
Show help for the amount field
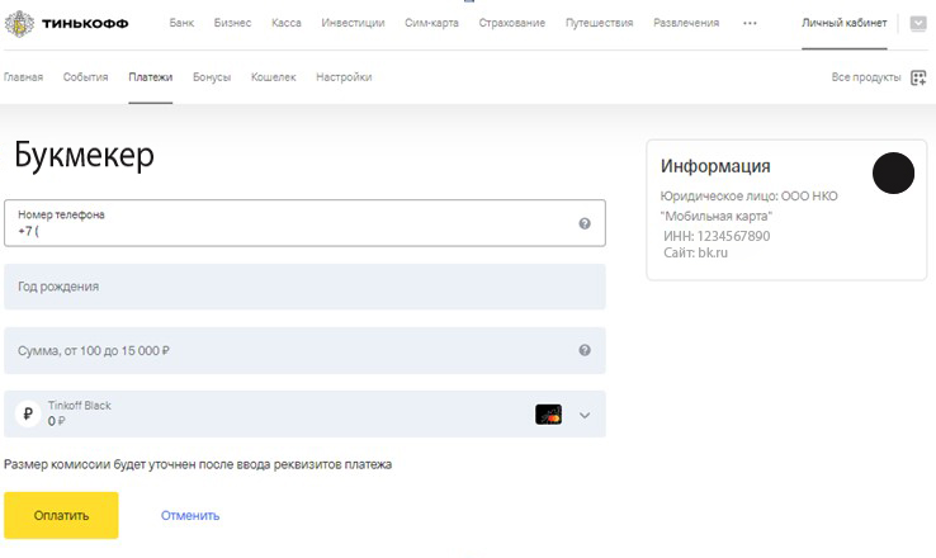tap(584, 350)
